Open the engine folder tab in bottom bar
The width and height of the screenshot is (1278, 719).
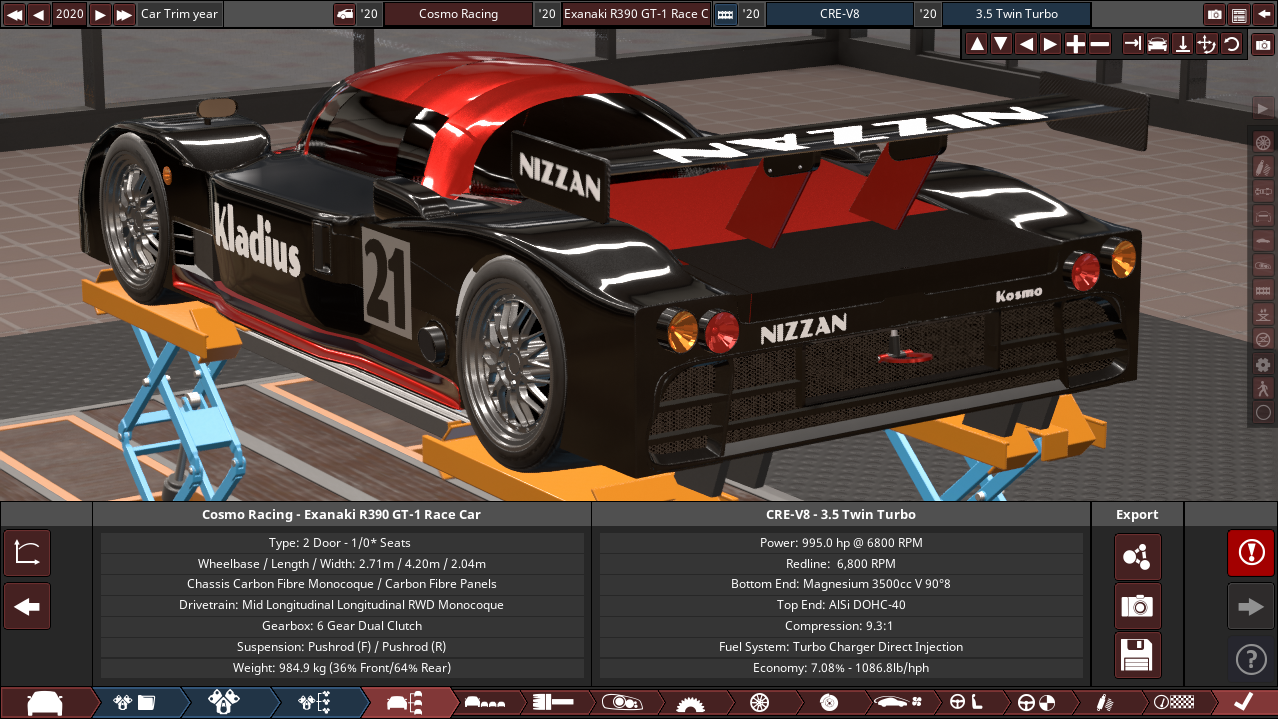click(137, 703)
